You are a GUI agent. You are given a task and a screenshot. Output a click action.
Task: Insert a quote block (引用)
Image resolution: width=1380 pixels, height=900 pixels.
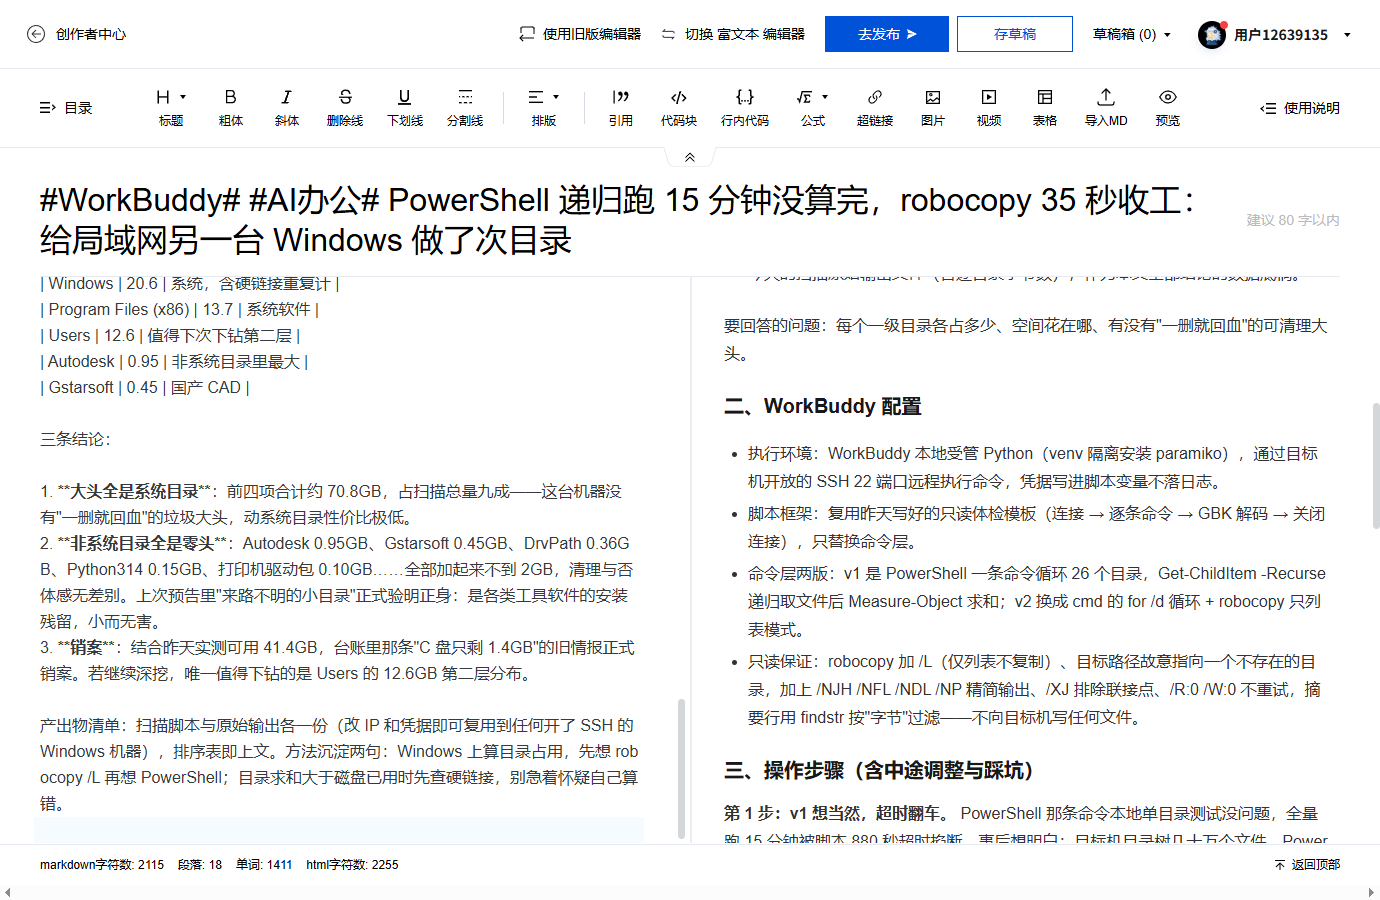click(621, 108)
